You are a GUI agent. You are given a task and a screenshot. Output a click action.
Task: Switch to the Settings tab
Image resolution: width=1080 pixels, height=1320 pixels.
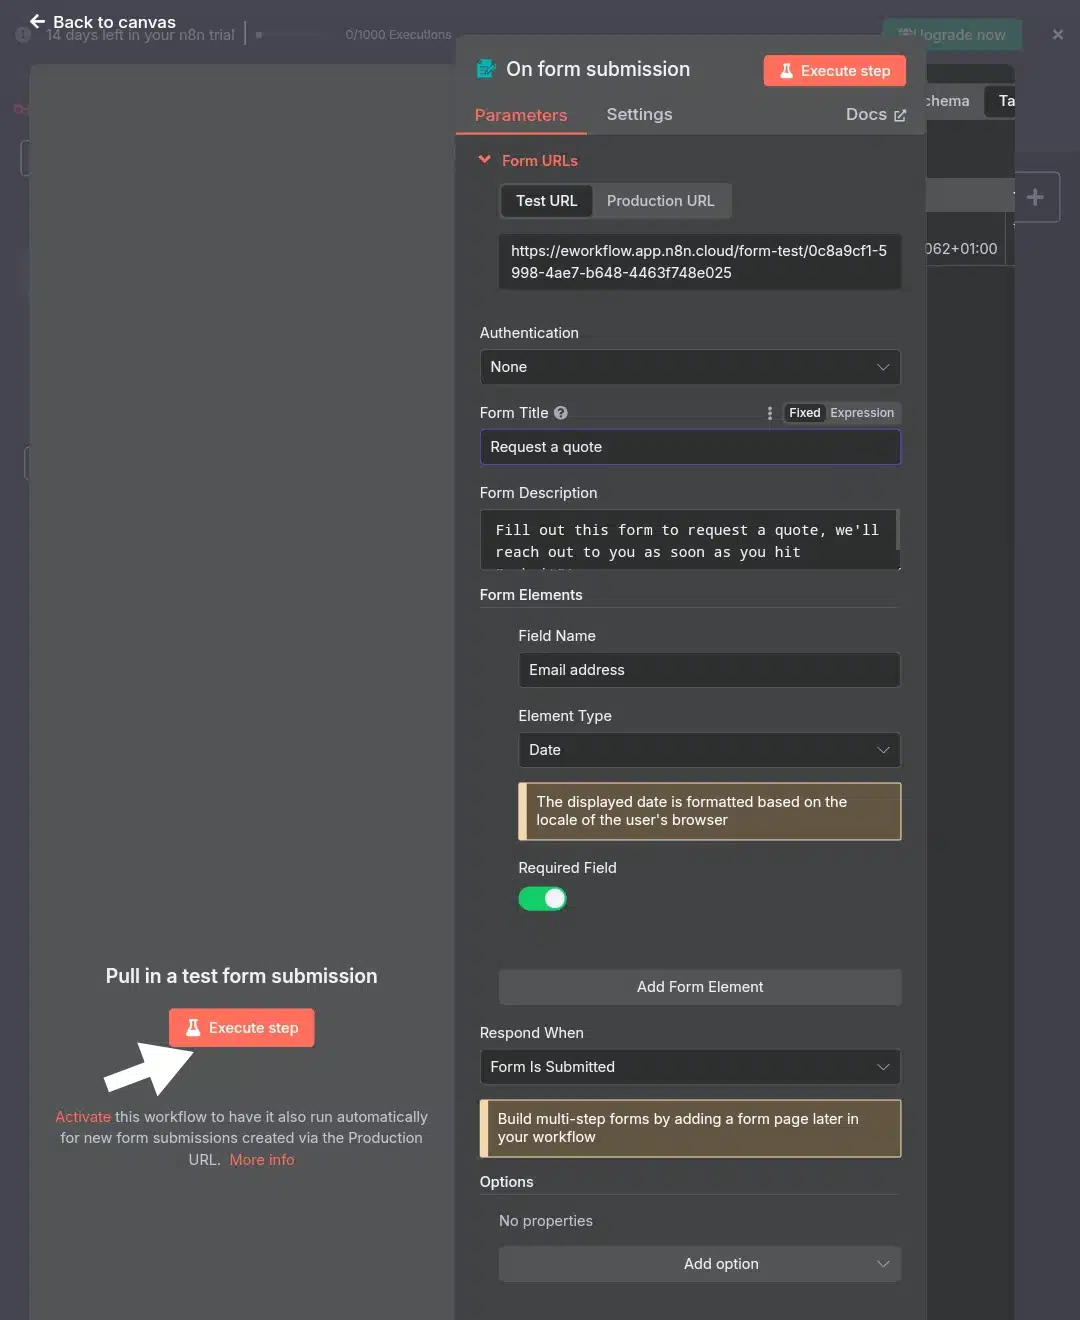[x=639, y=114]
